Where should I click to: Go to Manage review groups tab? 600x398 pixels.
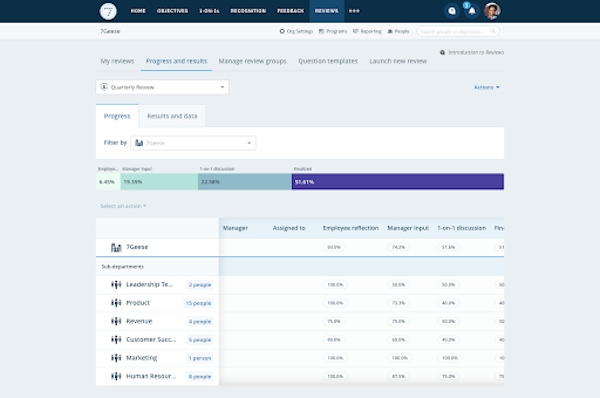click(253, 61)
